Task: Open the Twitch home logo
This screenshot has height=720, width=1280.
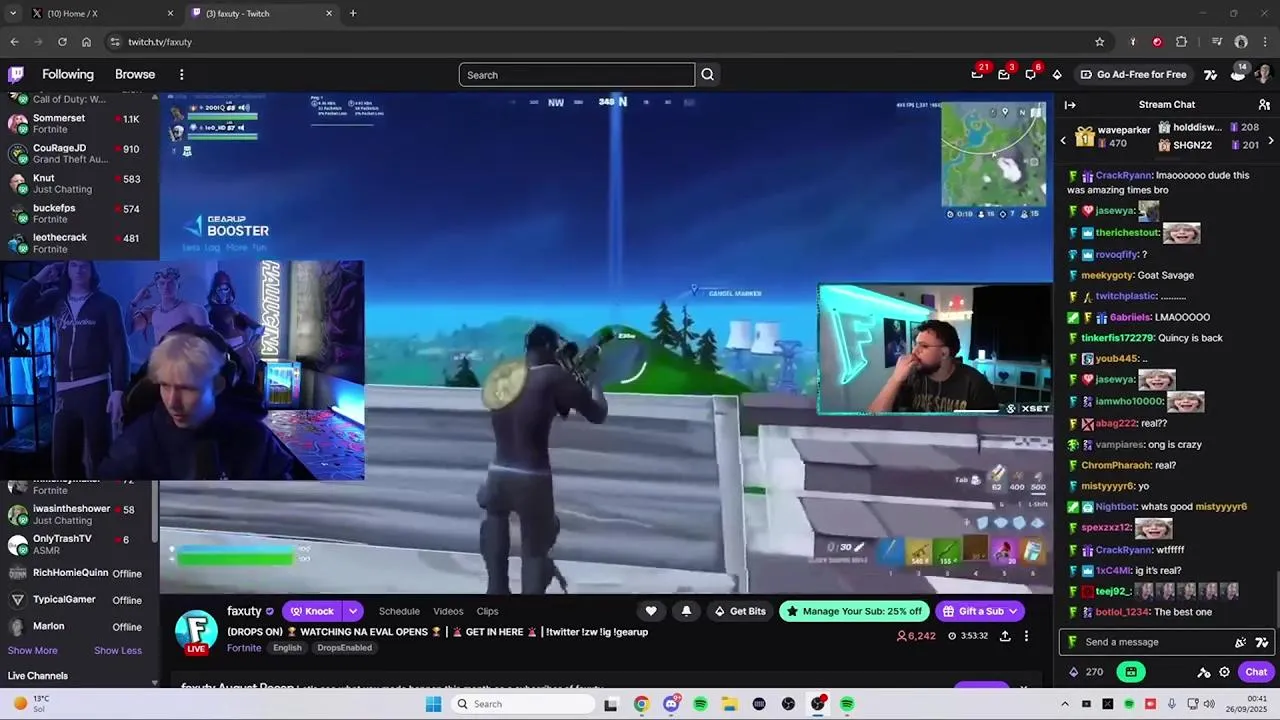Action: coord(16,74)
